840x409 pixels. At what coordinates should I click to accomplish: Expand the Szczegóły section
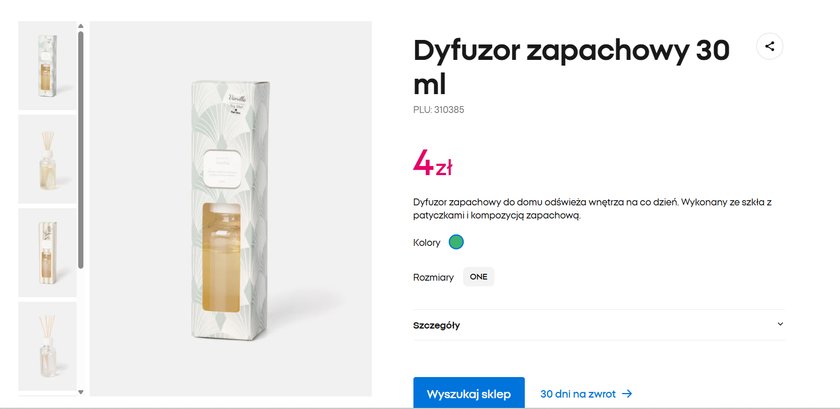(x=436, y=325)
